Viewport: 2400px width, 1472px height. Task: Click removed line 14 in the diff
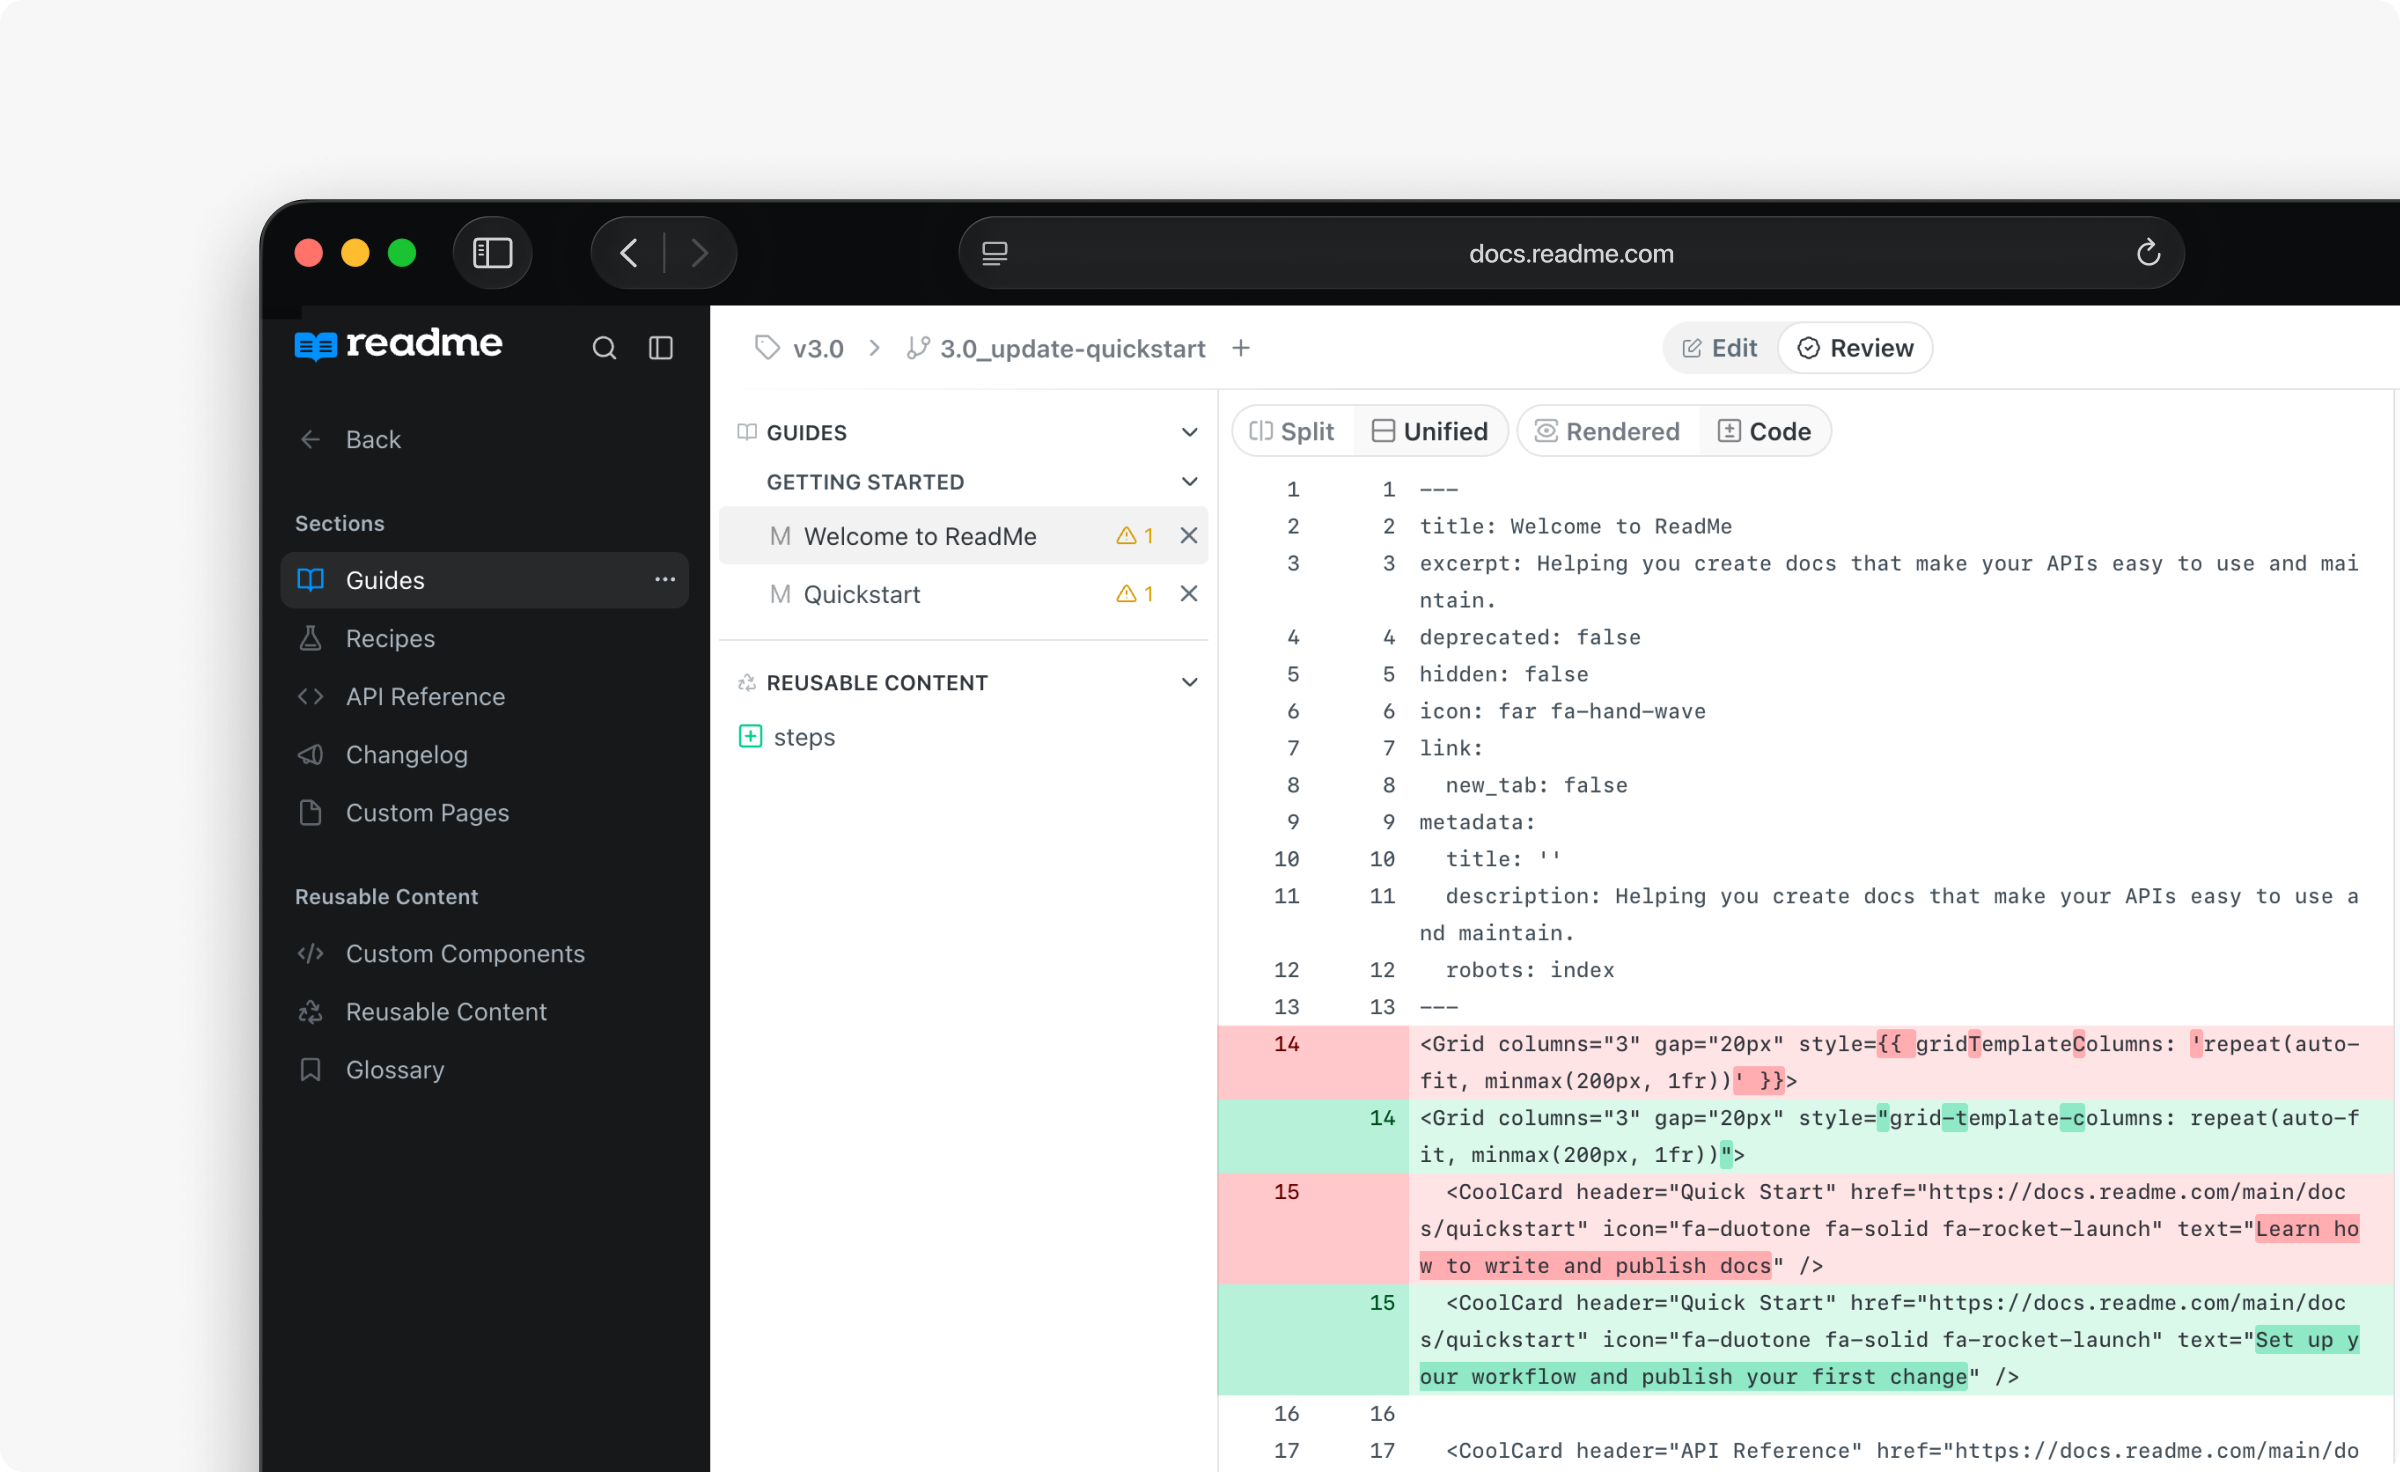1806,1062
